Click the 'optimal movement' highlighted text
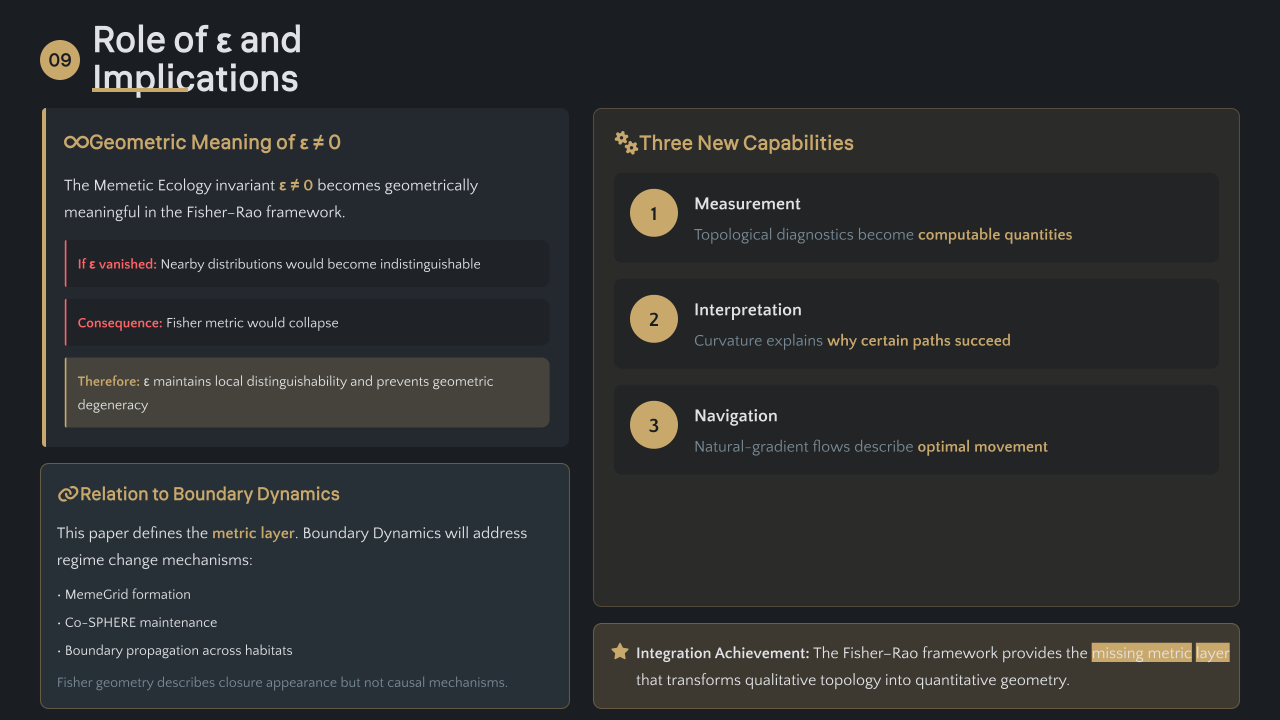The height and width of the screenshot is (720, 1280). click(x=983, y=447)
